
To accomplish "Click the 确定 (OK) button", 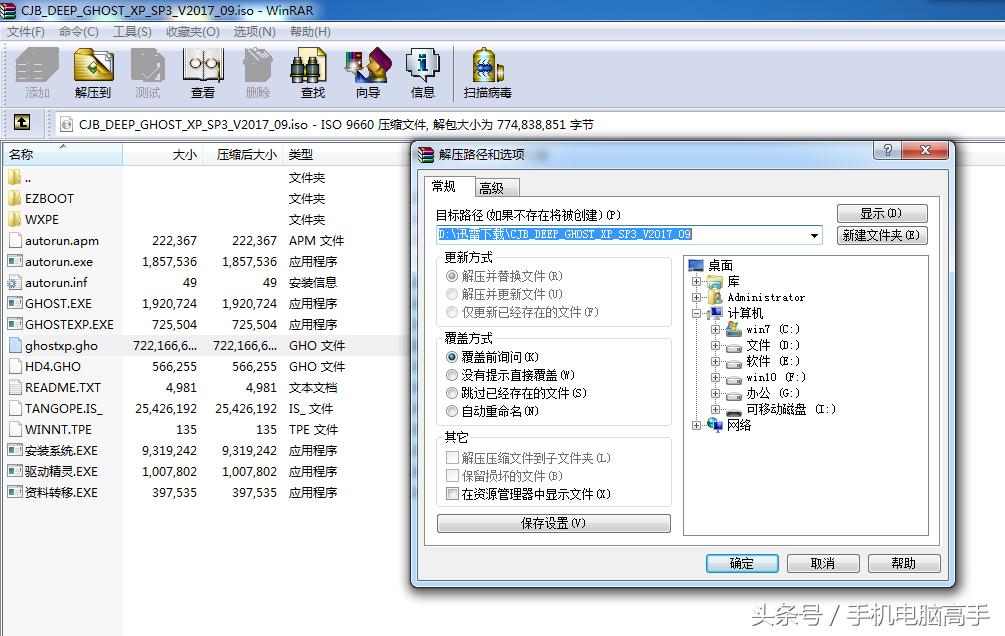I will pyautogui.click(x=742, y=563).
